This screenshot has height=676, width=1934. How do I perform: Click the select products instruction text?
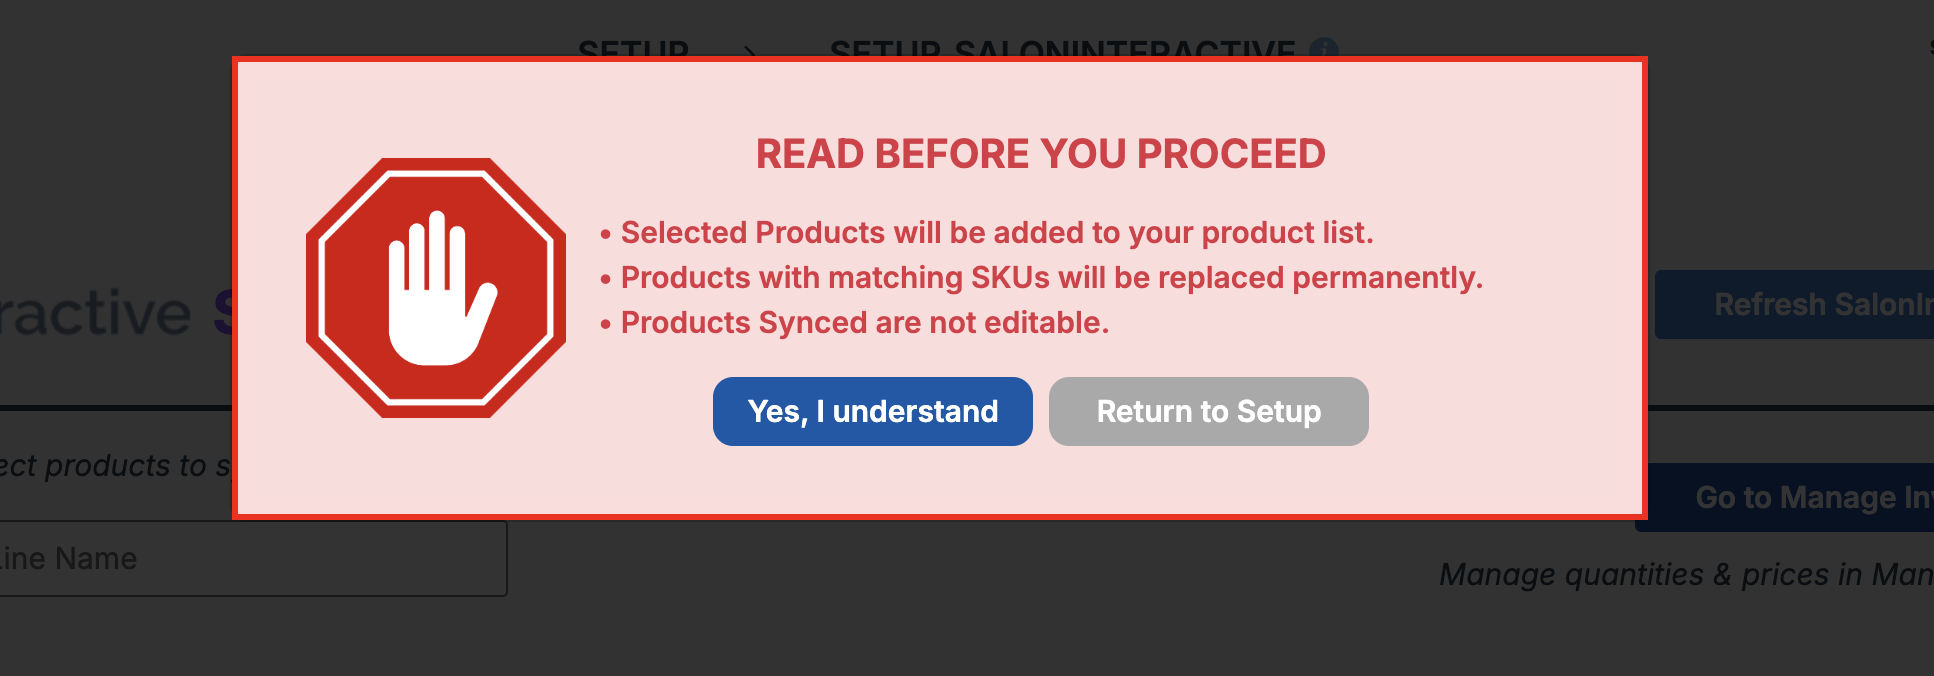115,465
